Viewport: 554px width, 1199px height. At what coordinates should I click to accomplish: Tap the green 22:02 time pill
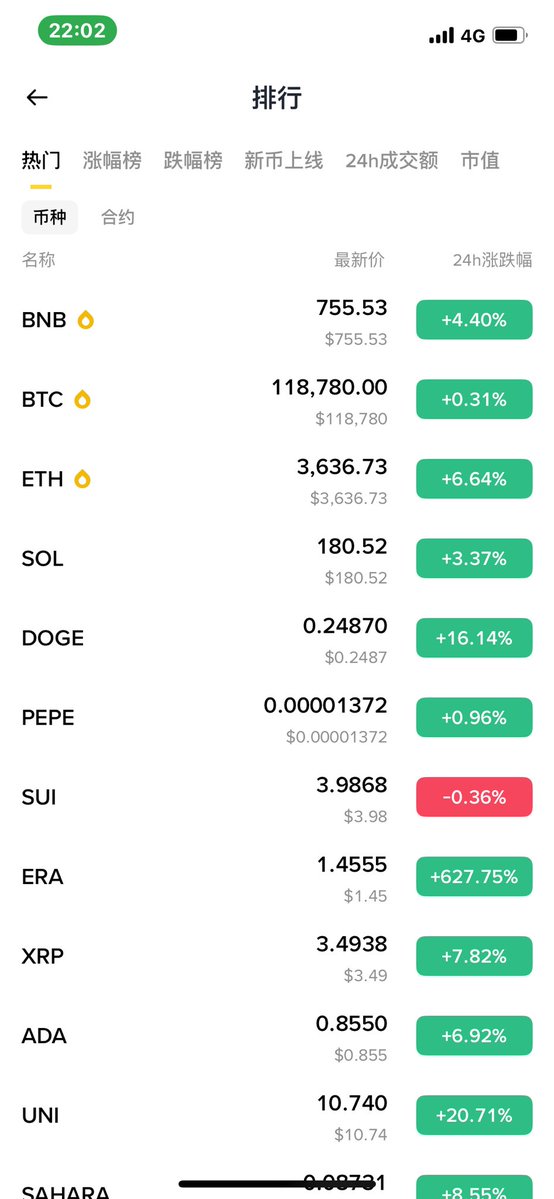[x=77, y=31]
